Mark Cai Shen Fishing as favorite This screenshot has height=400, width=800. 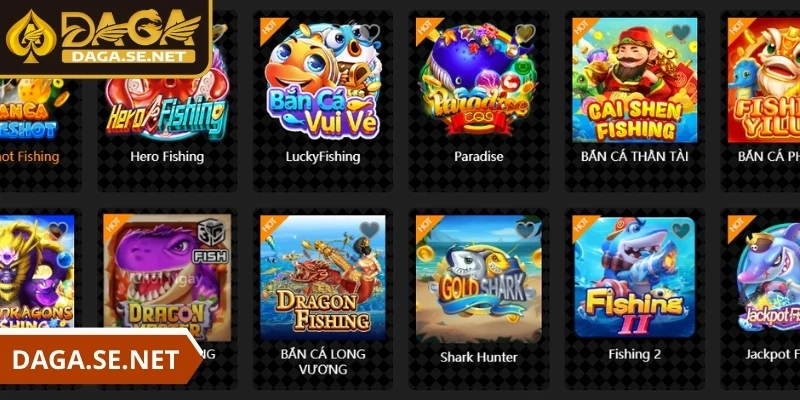[681, 33]
